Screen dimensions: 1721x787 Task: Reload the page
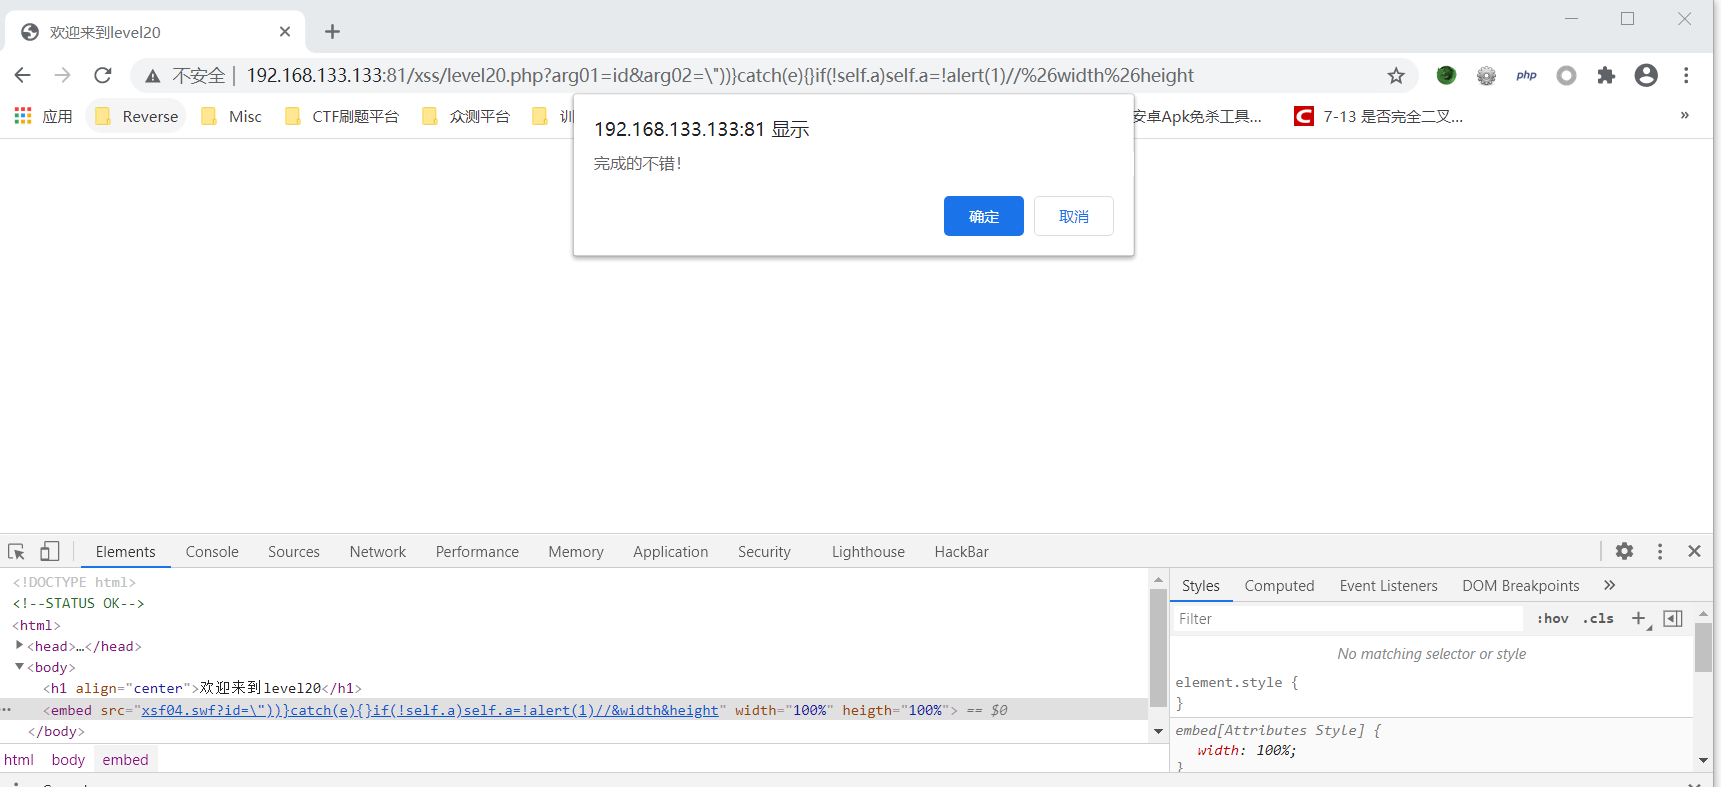pos(102,76)
